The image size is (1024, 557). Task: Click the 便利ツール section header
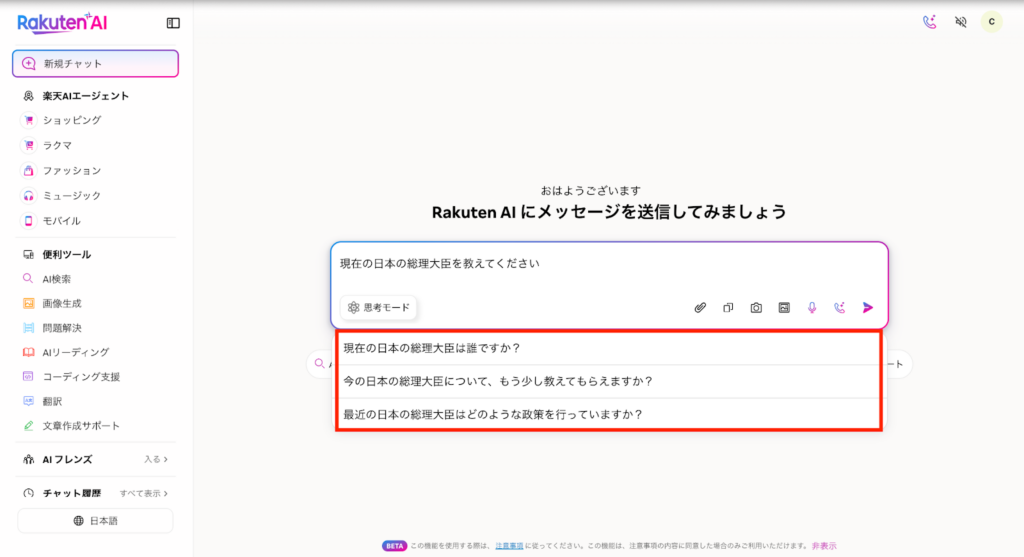point(67,254)
